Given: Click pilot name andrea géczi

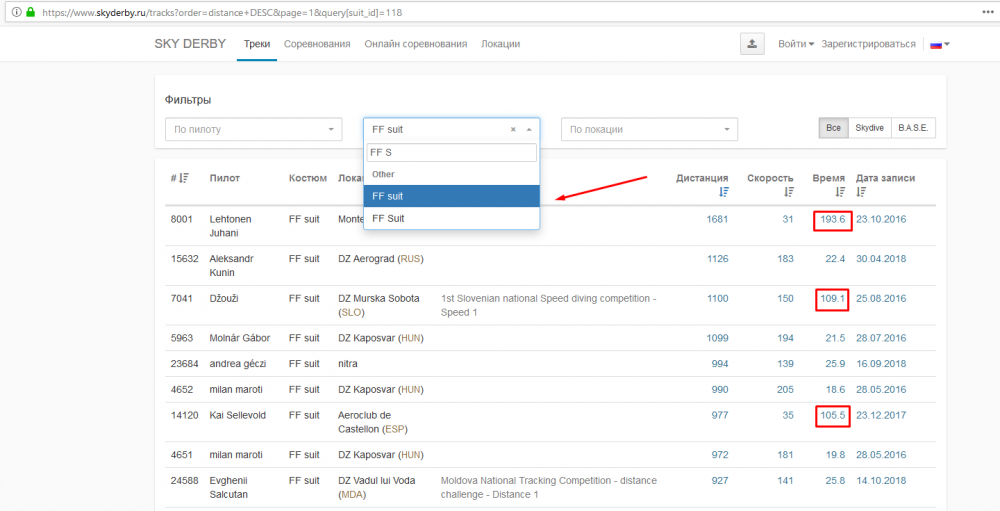Looking at the screenshot, I should pyautogui.click(x=239, y=363).
